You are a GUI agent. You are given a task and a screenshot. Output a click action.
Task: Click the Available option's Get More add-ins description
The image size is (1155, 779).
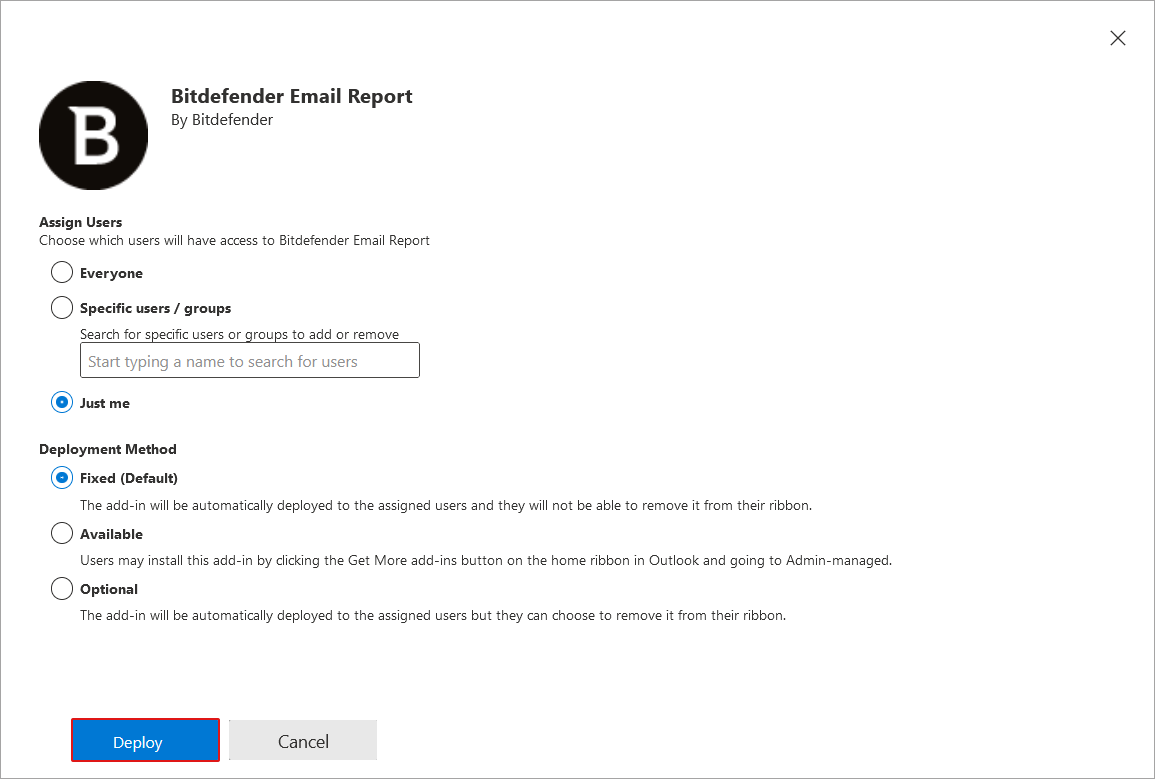click(485, 560)
